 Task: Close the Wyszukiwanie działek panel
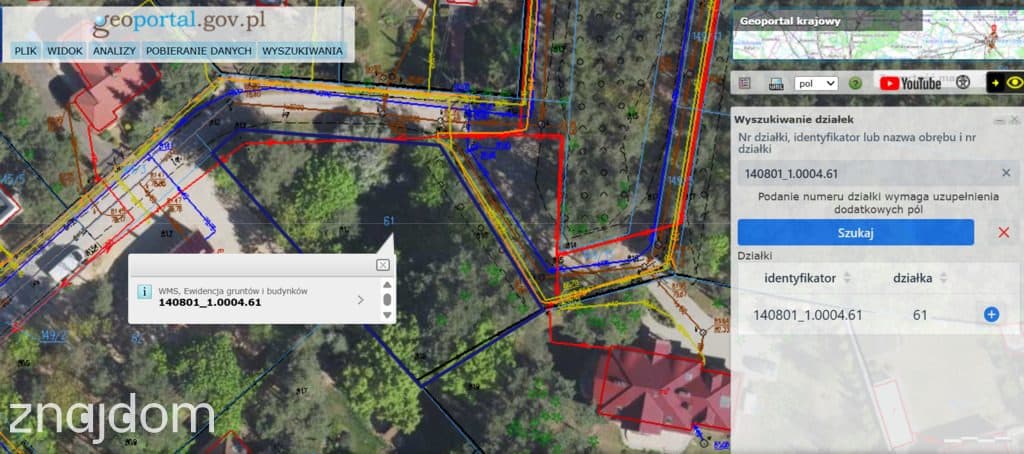1014,120
